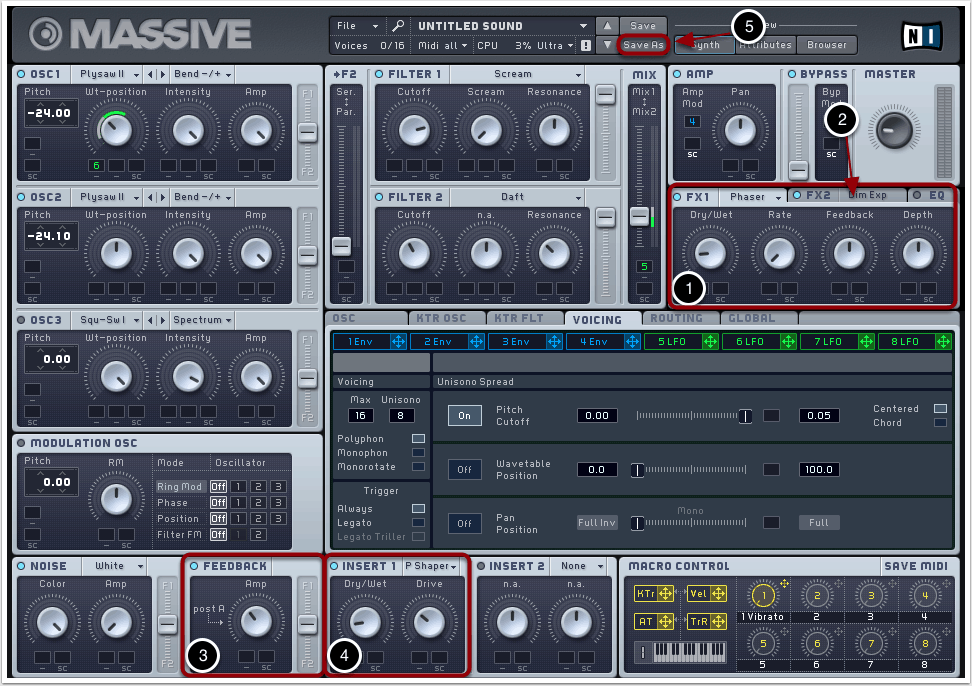Image resolution: width=972 pixels, height=686 pixels.
Task: Click the Vel macro source icon
Action: [x=700, y=594]
